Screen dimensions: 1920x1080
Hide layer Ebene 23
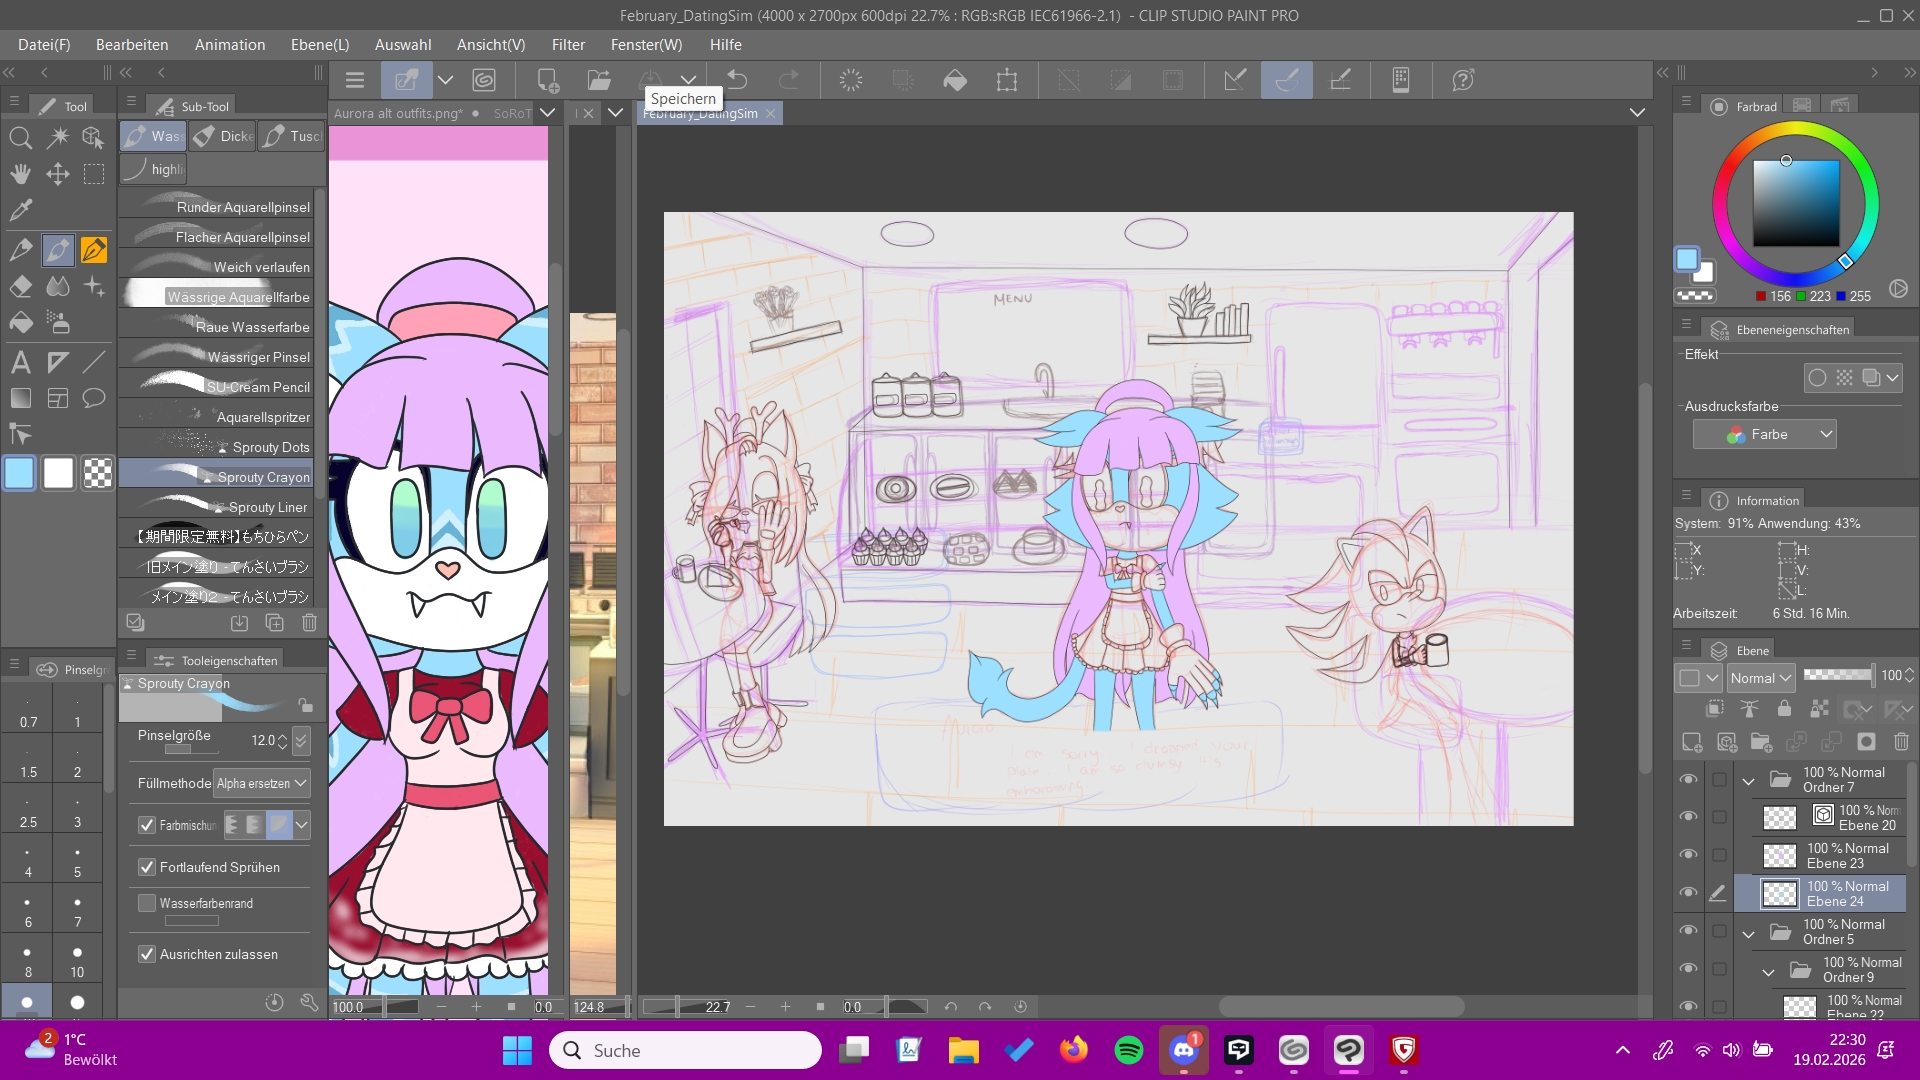[x=1688, y=855]
